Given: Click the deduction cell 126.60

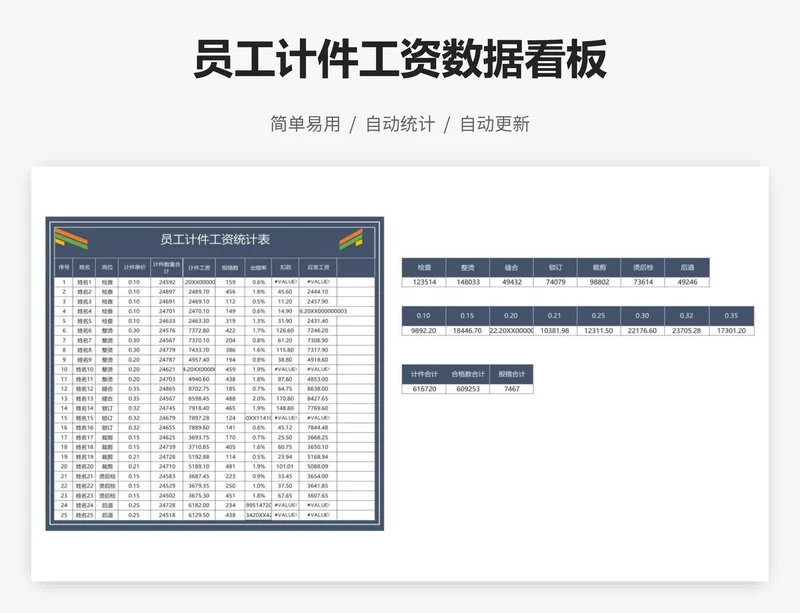Looking at the screenshot, I should pos(285,331).
